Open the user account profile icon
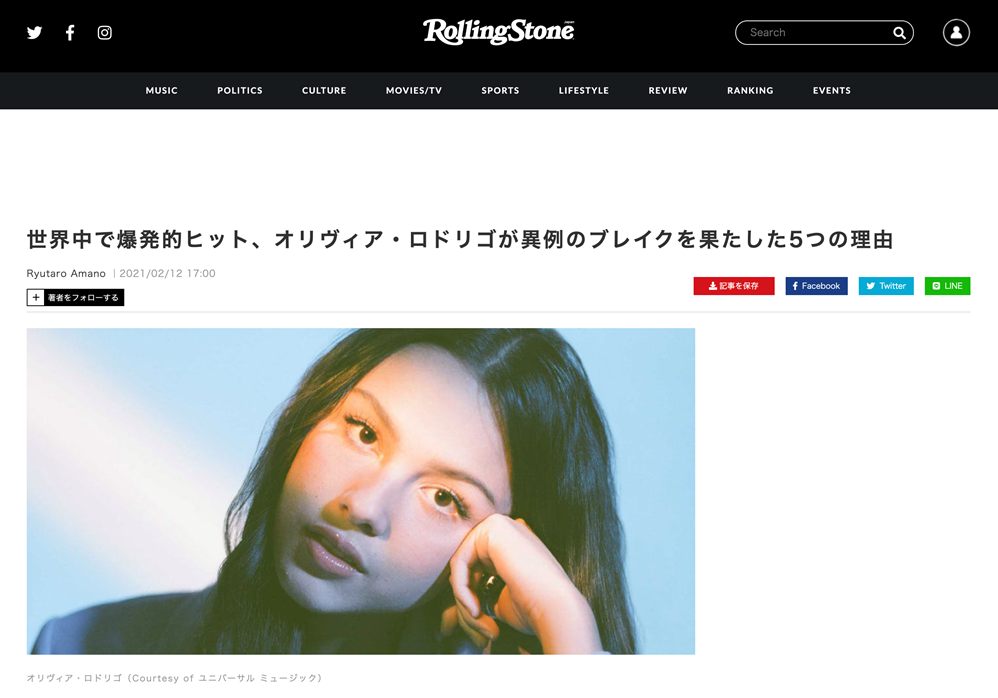Screen dimensions: 998x698 (956, 32)
